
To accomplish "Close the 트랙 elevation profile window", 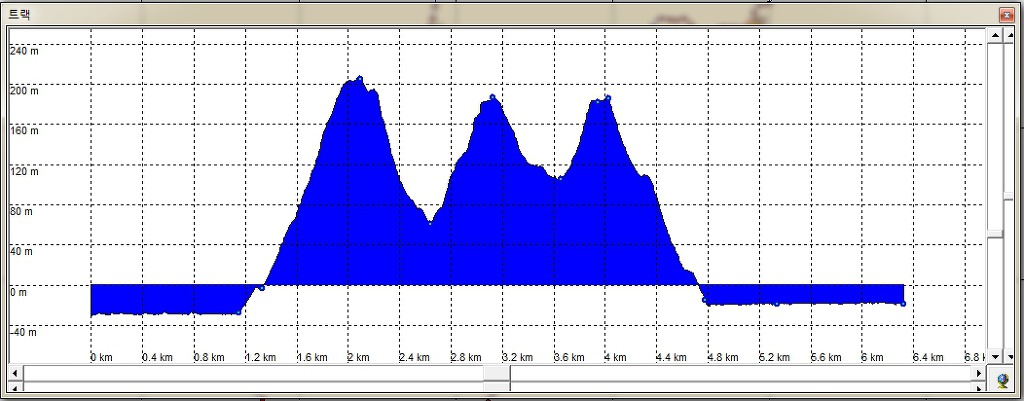I will [1005, 15].
